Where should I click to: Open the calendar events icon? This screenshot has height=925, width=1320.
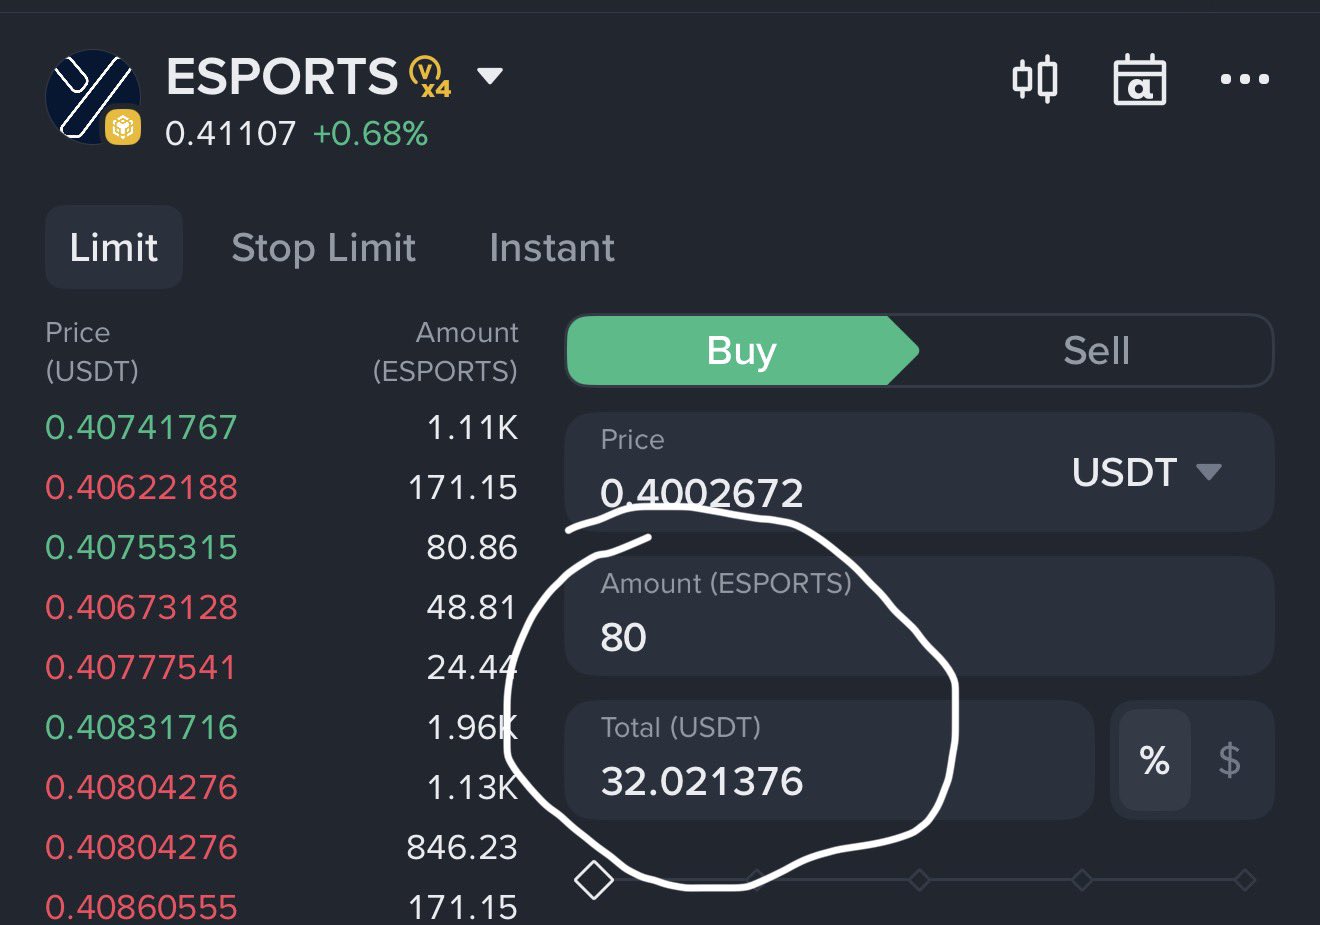coord(1139,79)
